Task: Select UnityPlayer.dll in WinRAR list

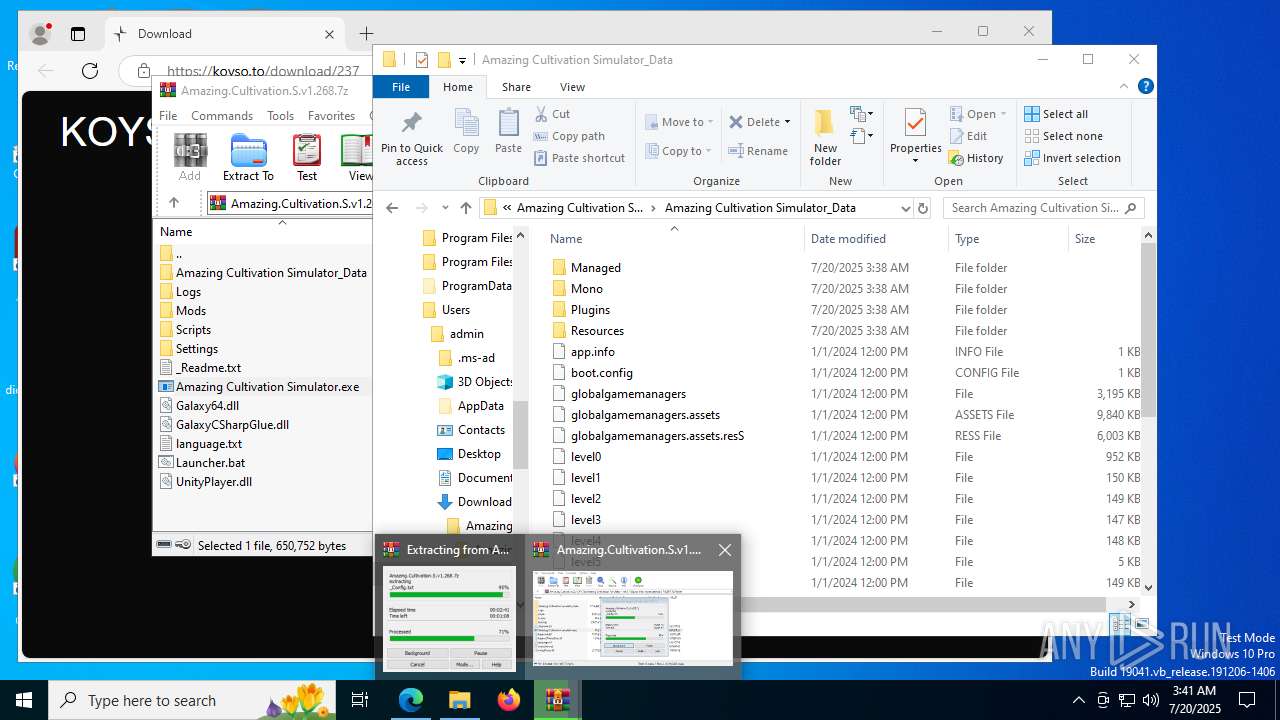Action: [213, 482]
